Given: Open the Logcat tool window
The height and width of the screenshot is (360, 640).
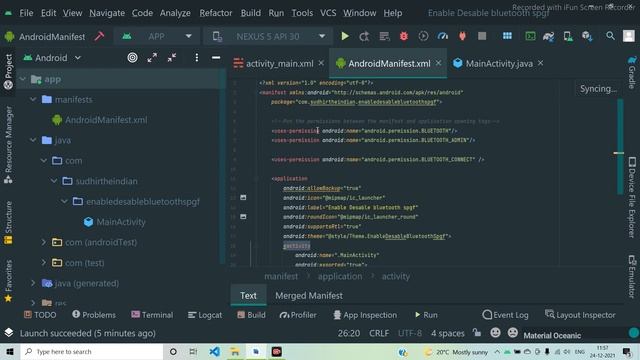Looking at the screenshot, I should click(205, 315).
